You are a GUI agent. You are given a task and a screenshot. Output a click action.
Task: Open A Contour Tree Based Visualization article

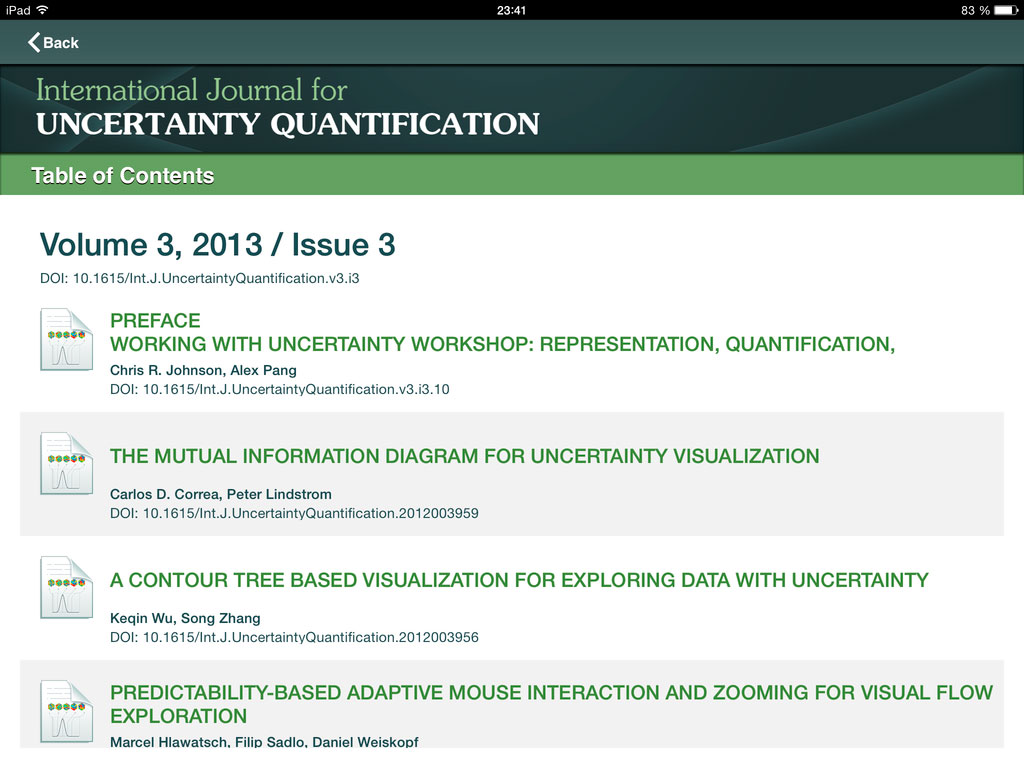point(519,580)
